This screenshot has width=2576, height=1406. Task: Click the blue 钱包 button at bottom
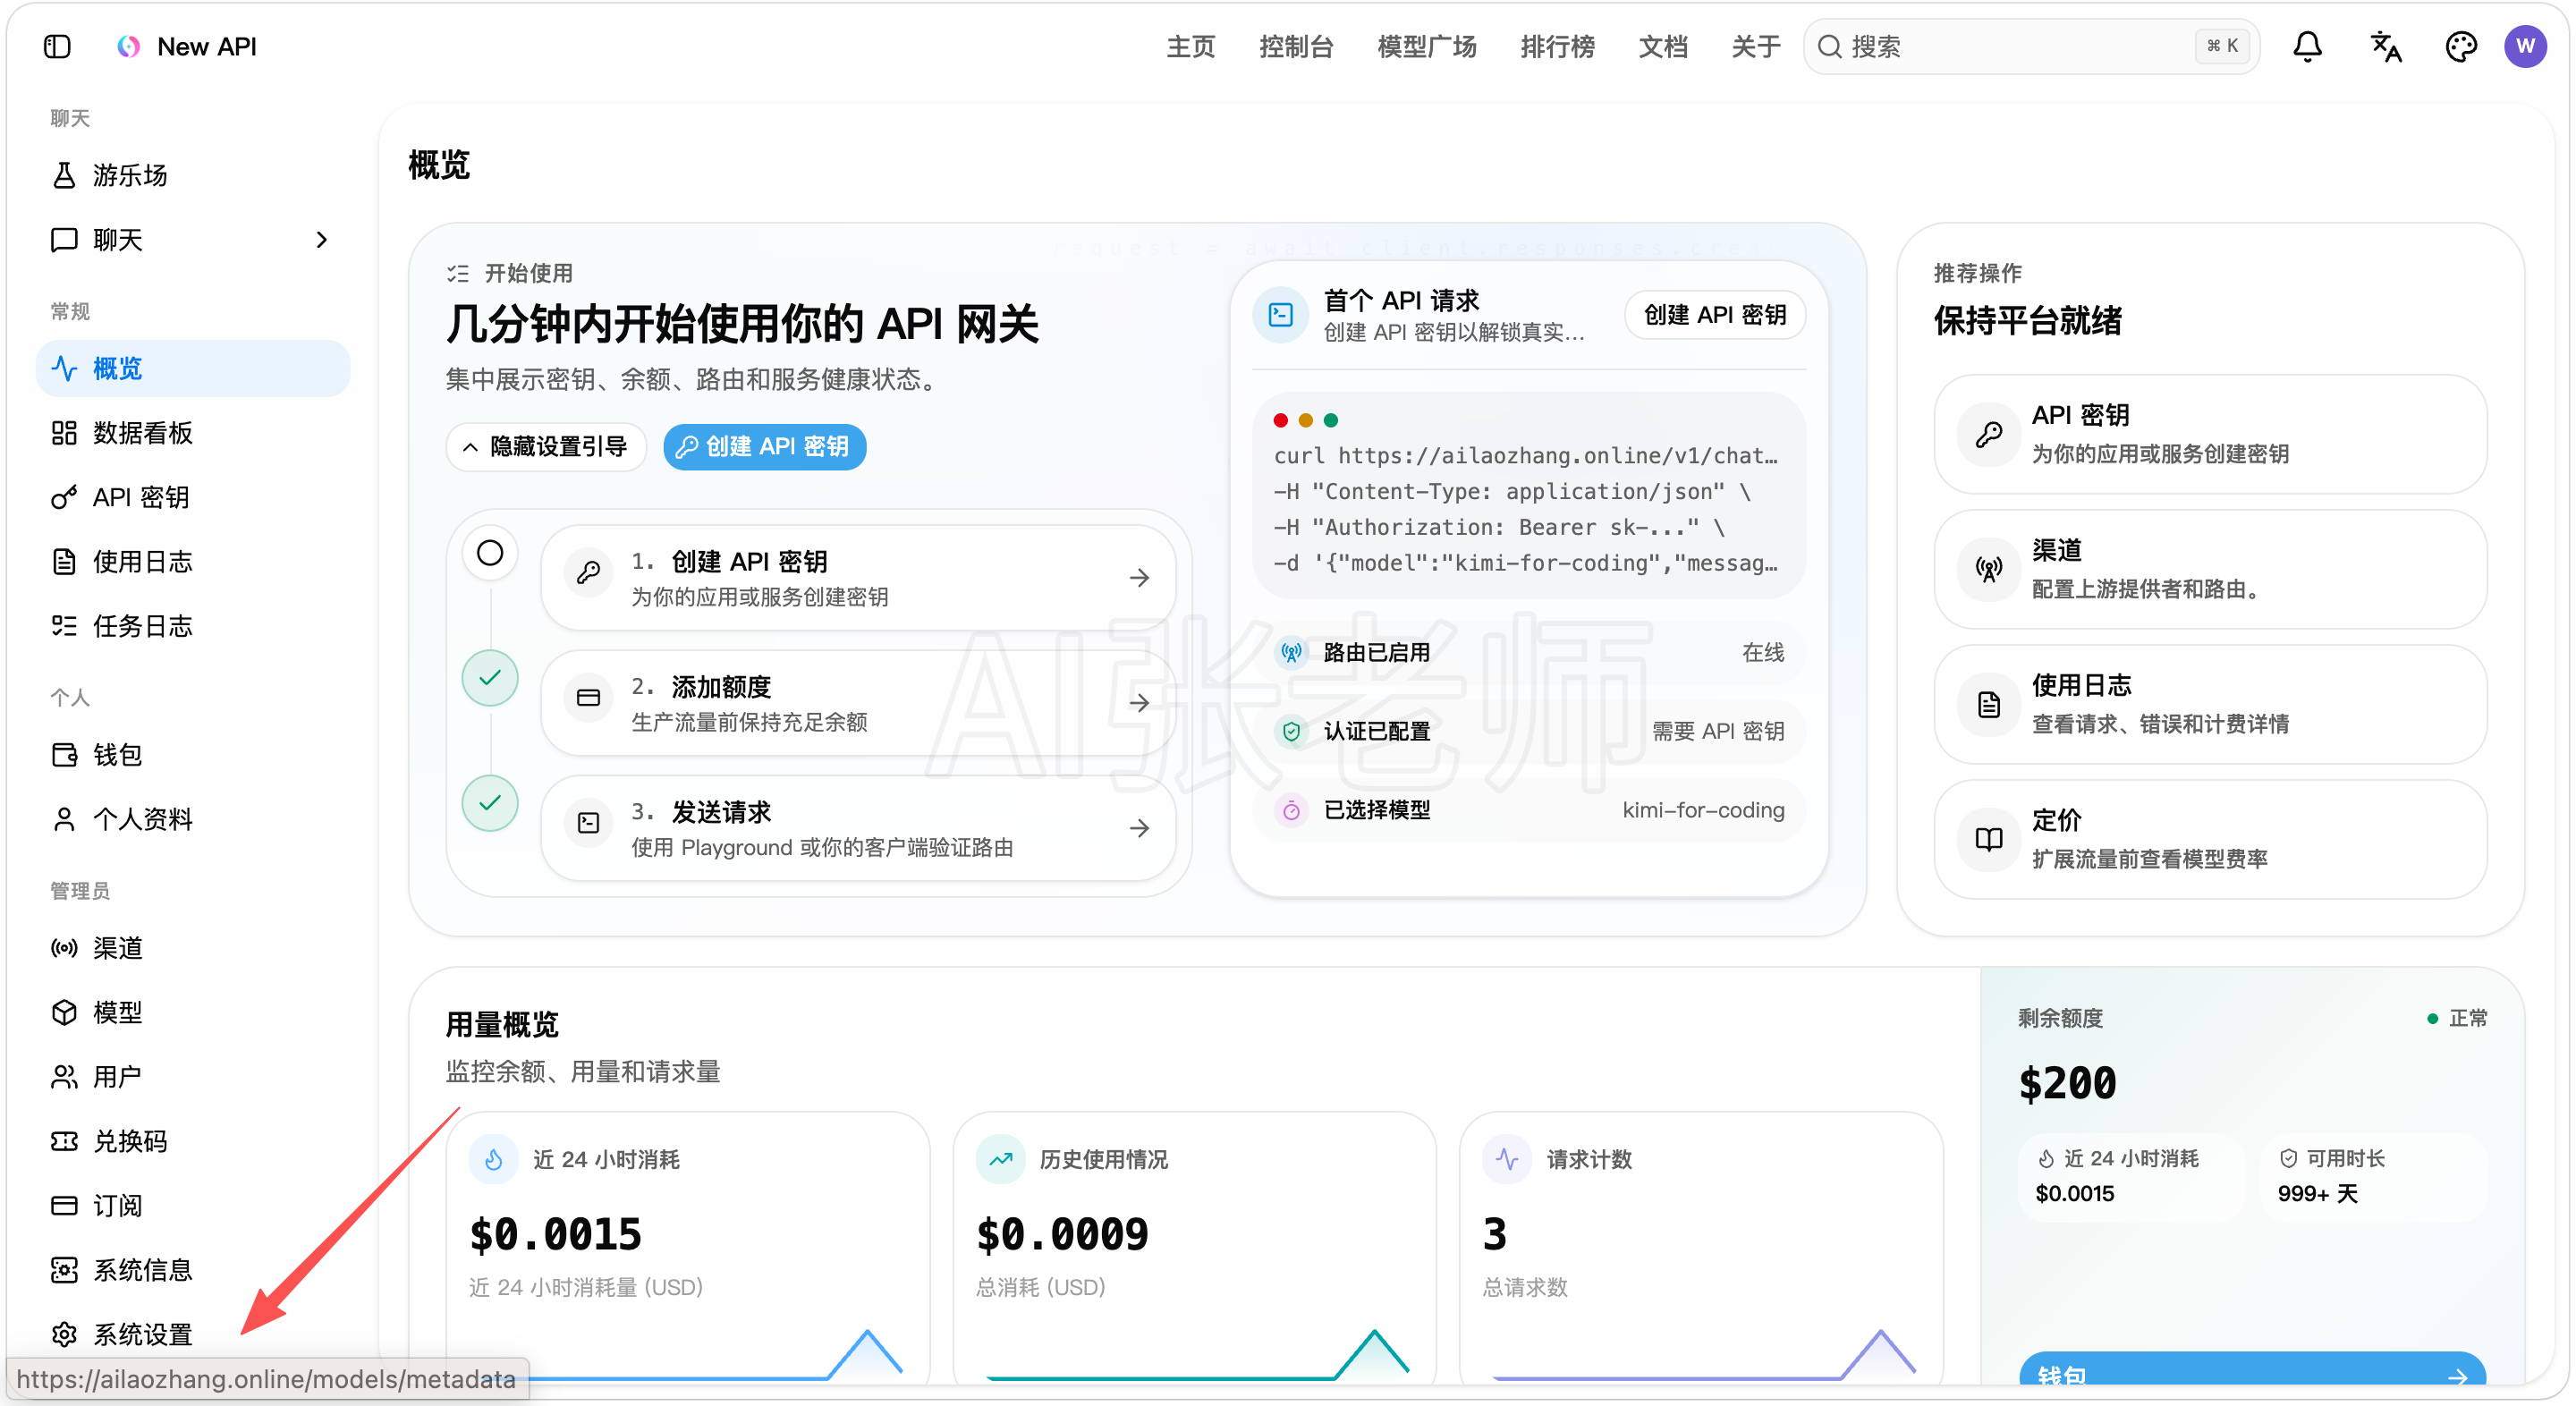point(2252,1371)
